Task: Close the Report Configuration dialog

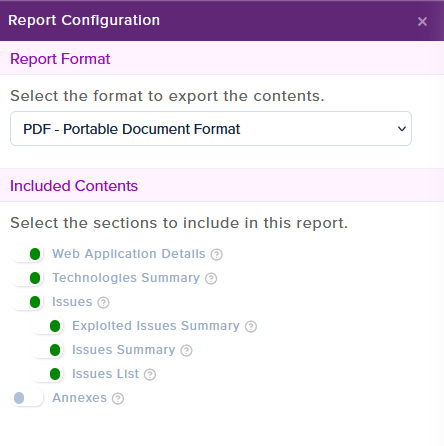Action: click(422, 21)
